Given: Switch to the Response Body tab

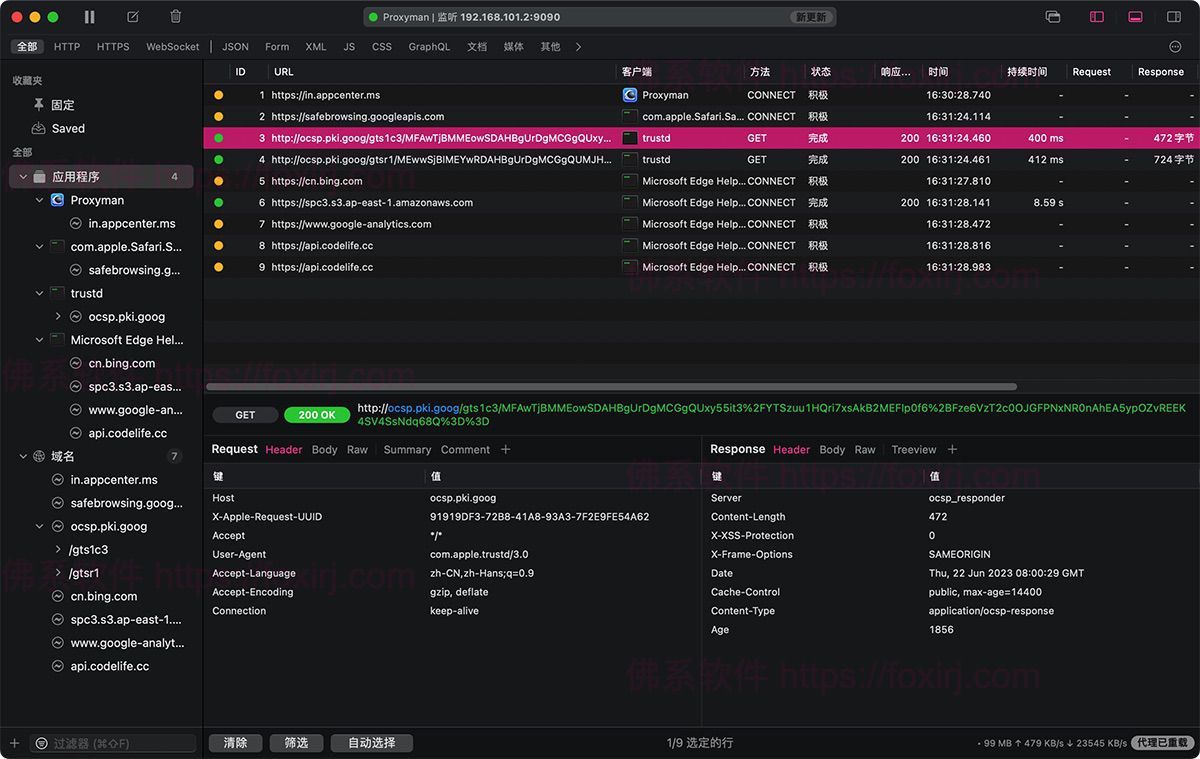Looking at the screenshot, I should point(832,450).
